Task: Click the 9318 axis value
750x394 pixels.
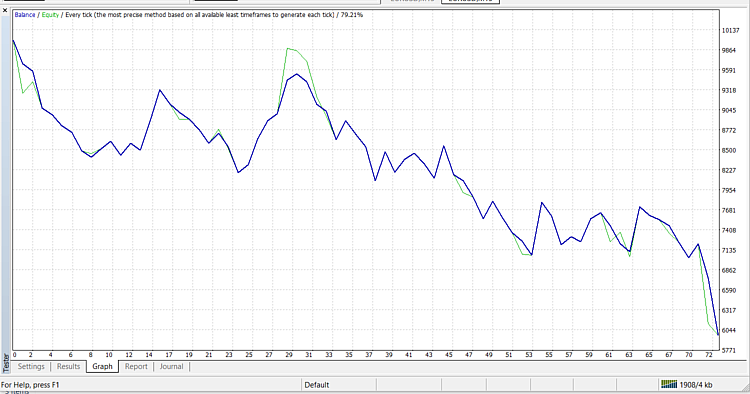Action: coord(729,90)
